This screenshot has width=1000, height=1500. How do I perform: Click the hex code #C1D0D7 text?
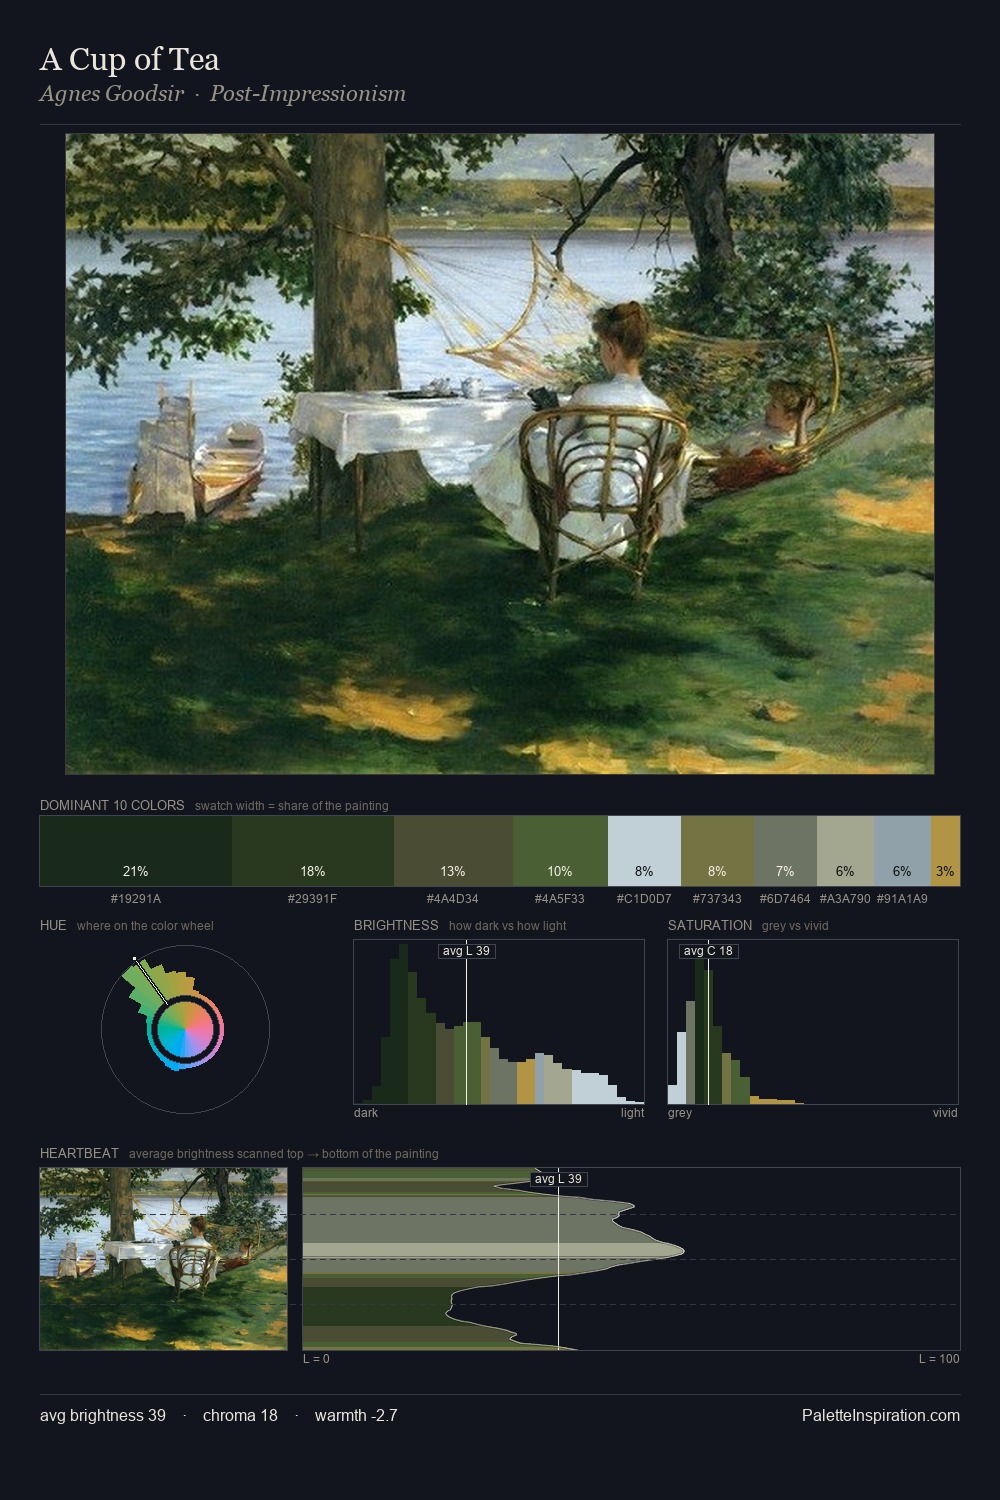(644, 899)
